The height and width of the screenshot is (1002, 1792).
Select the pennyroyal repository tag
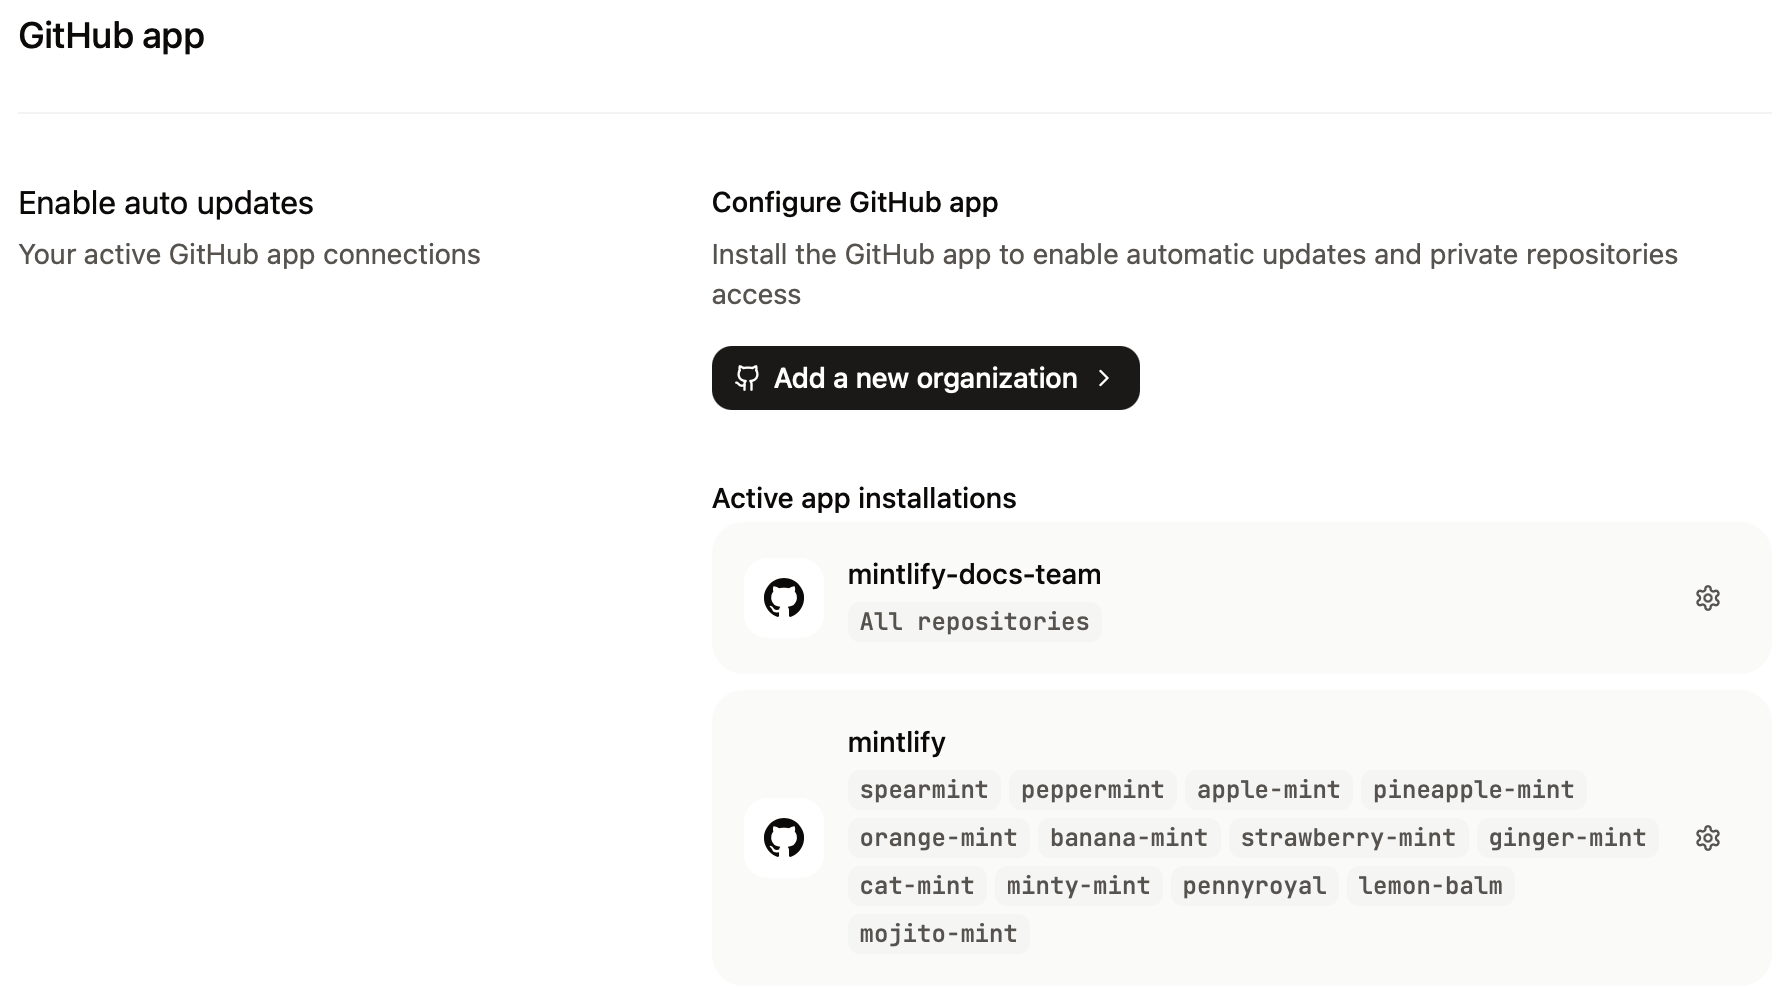click(x=1254, y=885)
